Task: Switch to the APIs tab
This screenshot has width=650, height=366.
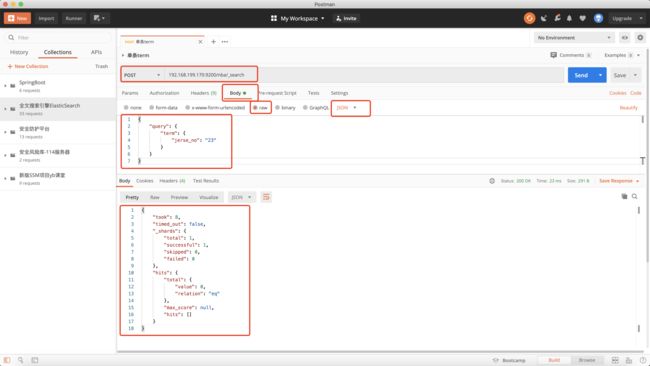Action: 96,52
